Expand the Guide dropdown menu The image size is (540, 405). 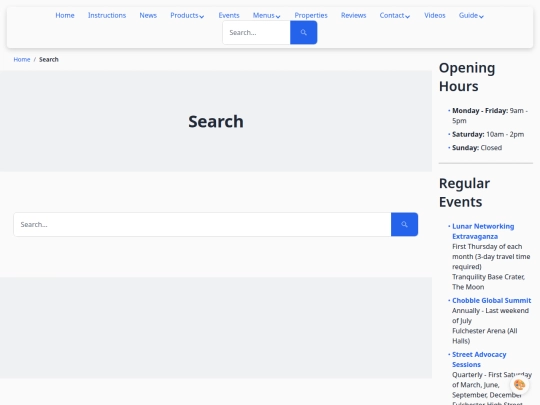[x=471, y=15]
